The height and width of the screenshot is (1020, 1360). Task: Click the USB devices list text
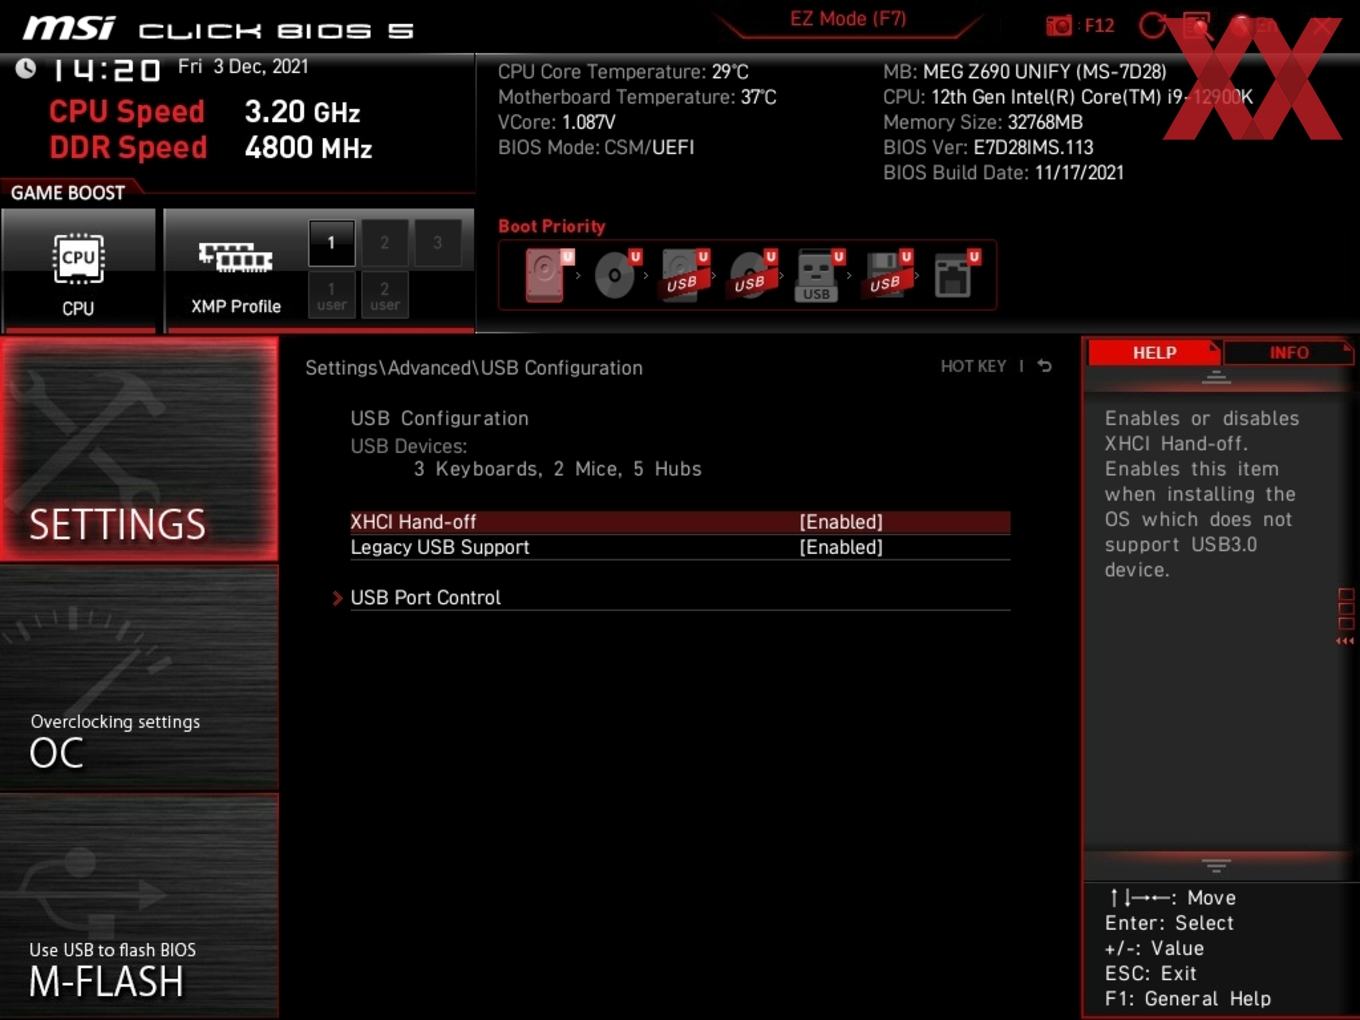click(558, 469)
